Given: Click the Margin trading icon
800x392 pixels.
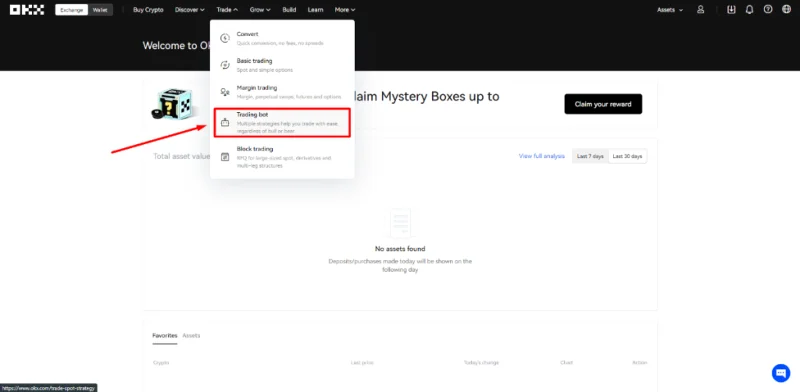Looking at the screenshot, I should (x=225, y=92).
